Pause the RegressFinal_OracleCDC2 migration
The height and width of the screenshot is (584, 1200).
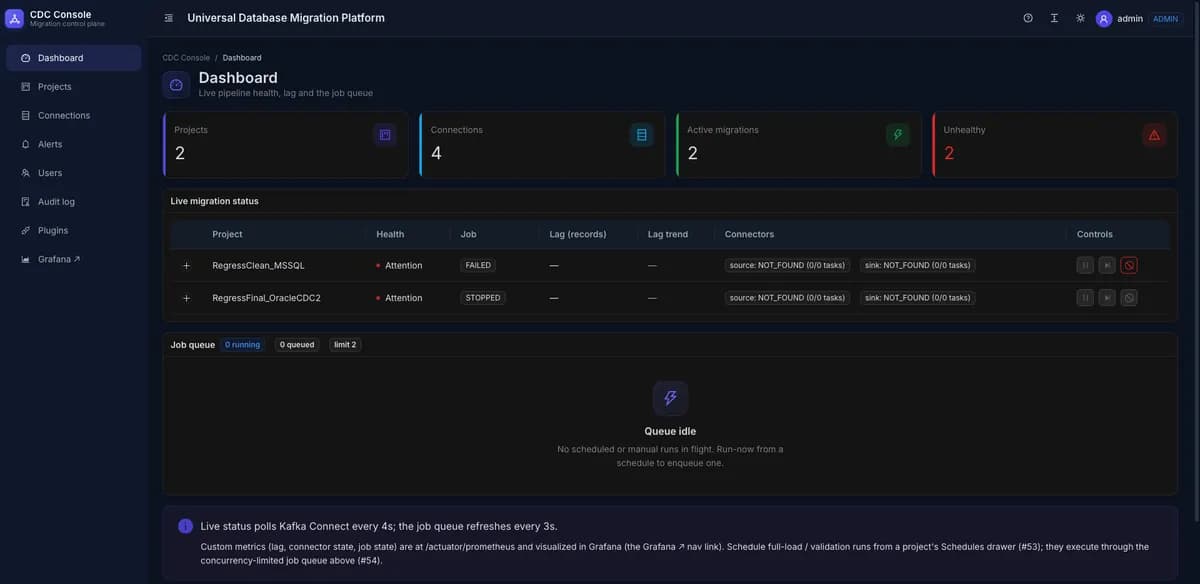coord(1085,298)
